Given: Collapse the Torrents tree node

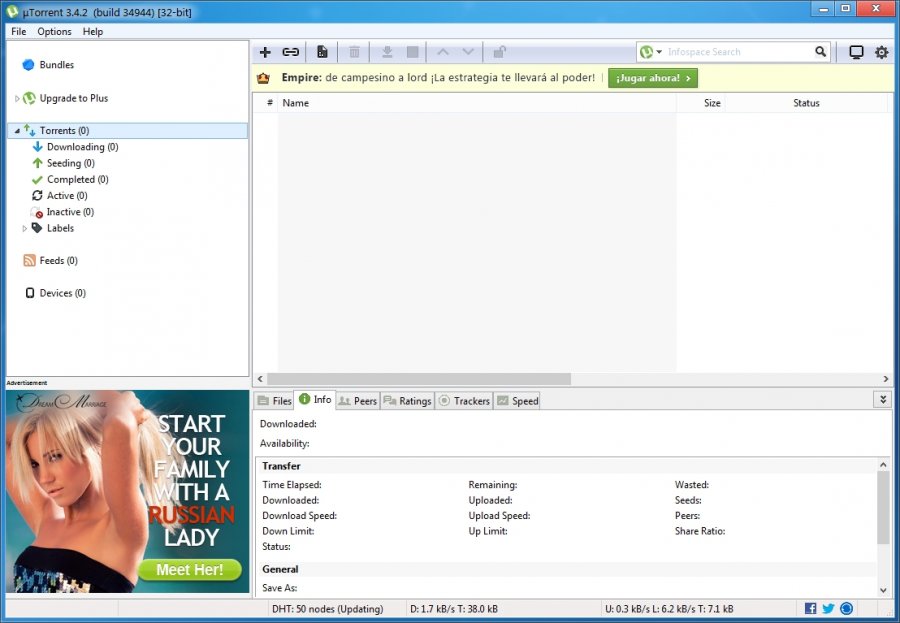Looking at the screenshot, I should coord(17,131).
